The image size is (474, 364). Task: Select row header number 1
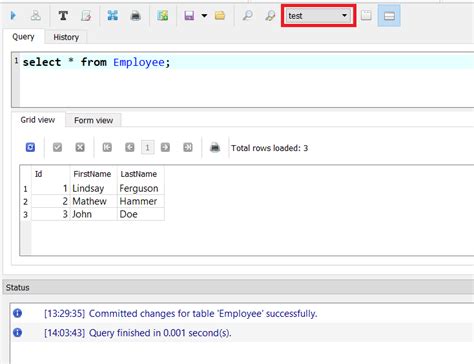(x=25, y=189)
